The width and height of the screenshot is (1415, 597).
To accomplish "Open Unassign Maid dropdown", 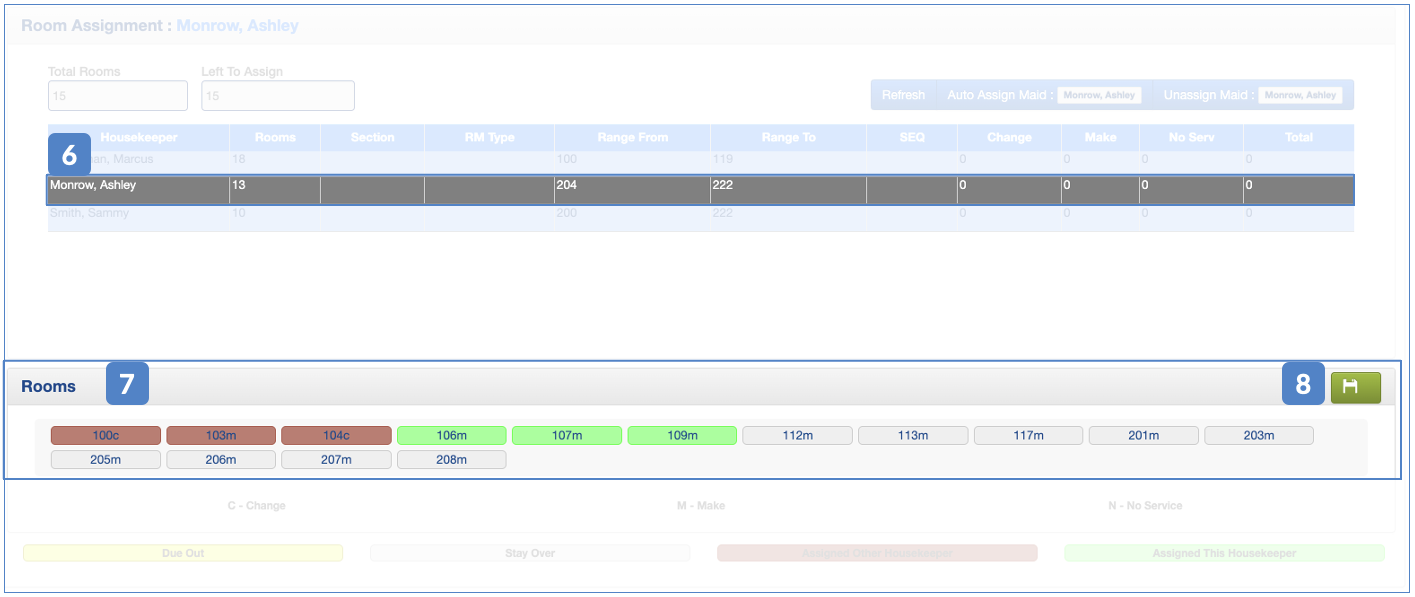I will (1299, 95).
